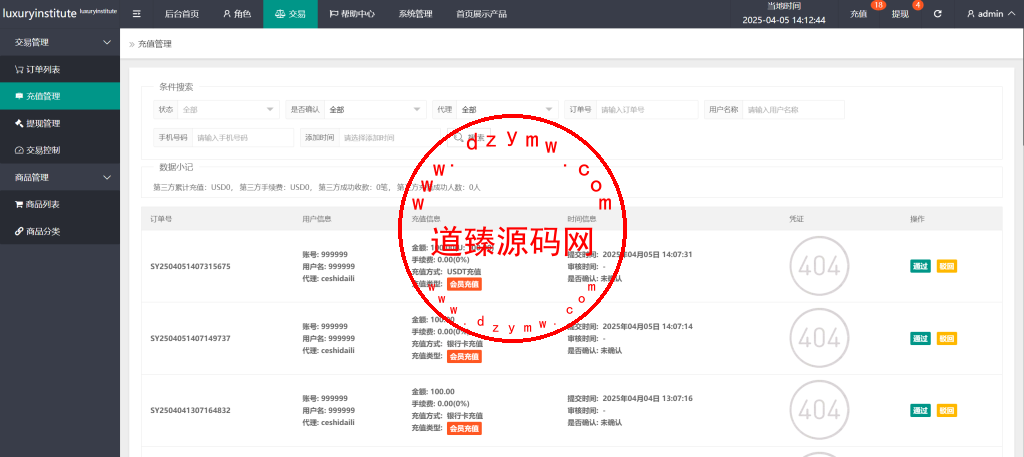Click submit time 2025年04月04日 13:07:16

click(647, 398)
